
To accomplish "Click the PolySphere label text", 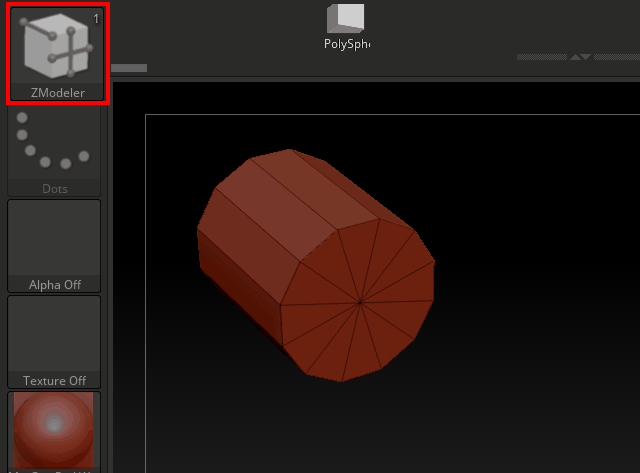I will [x=347, y=44].
